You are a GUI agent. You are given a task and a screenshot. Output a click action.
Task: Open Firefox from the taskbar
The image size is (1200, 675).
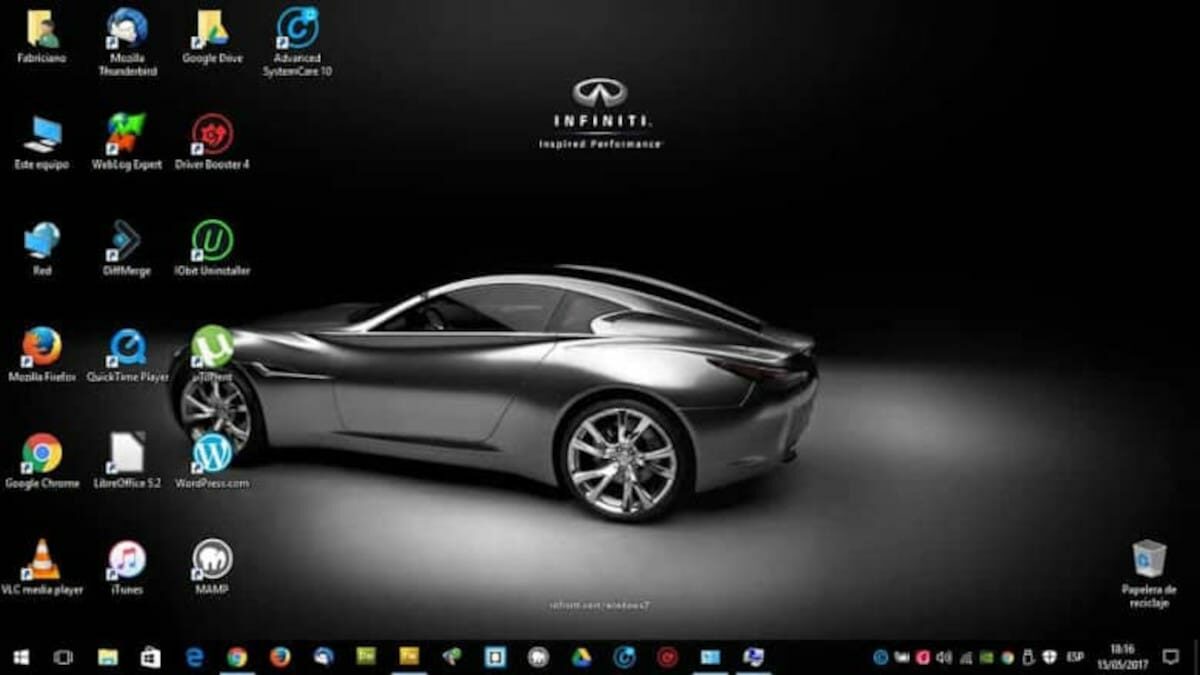(280, 657)
